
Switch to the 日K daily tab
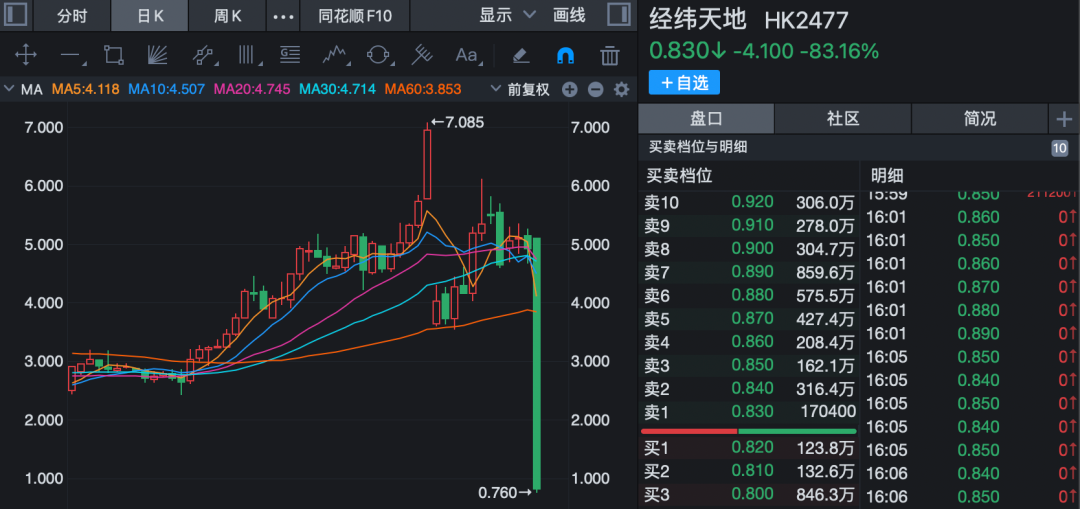coord(150,16)
